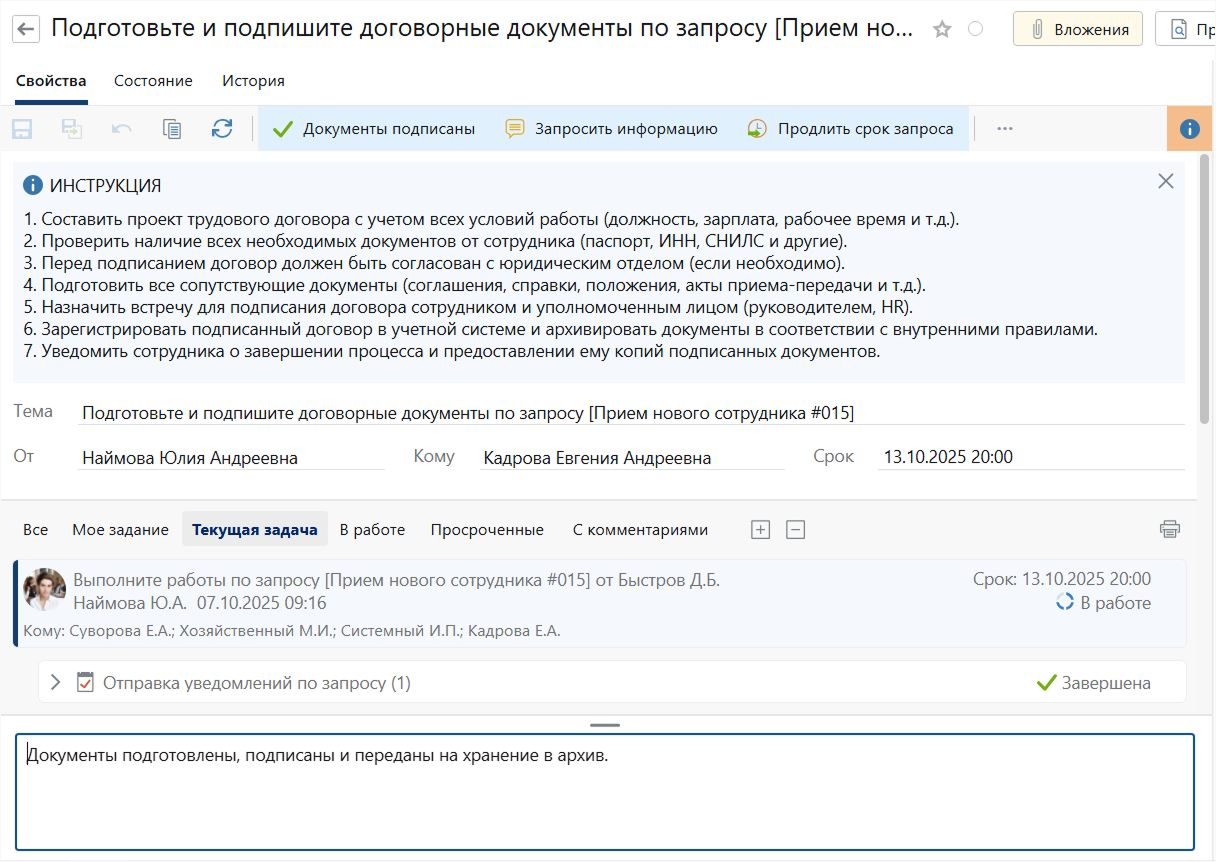This screenshot has width=1216, height=862.
Task: Toggle the circle flag next to the star
Action: [975, 29]
